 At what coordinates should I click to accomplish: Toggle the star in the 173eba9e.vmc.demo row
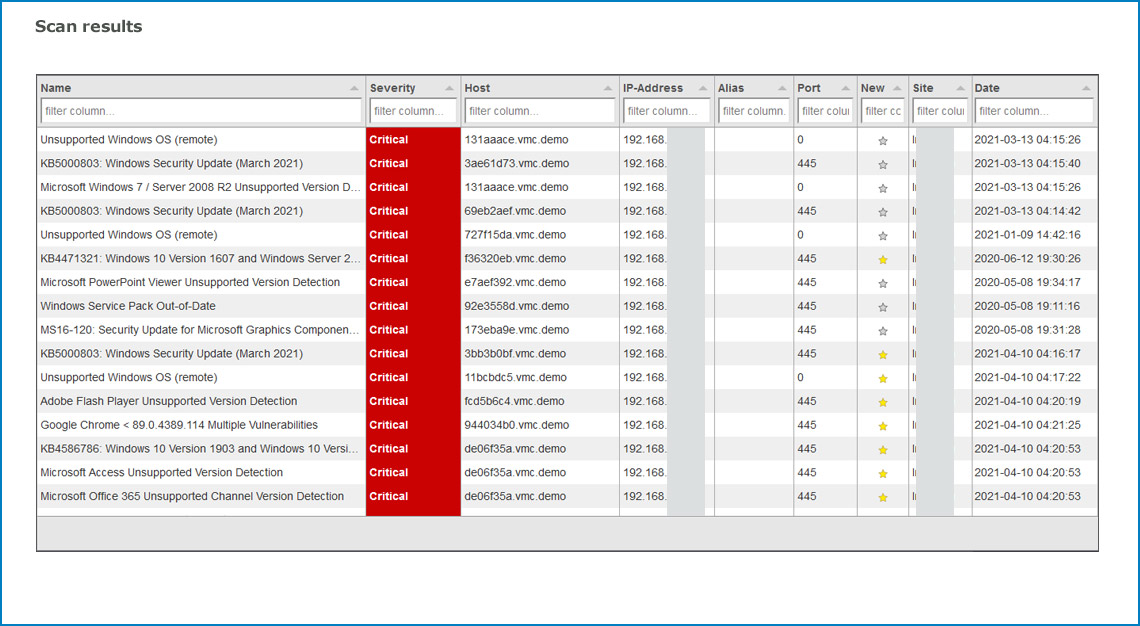tap(883, 331)
